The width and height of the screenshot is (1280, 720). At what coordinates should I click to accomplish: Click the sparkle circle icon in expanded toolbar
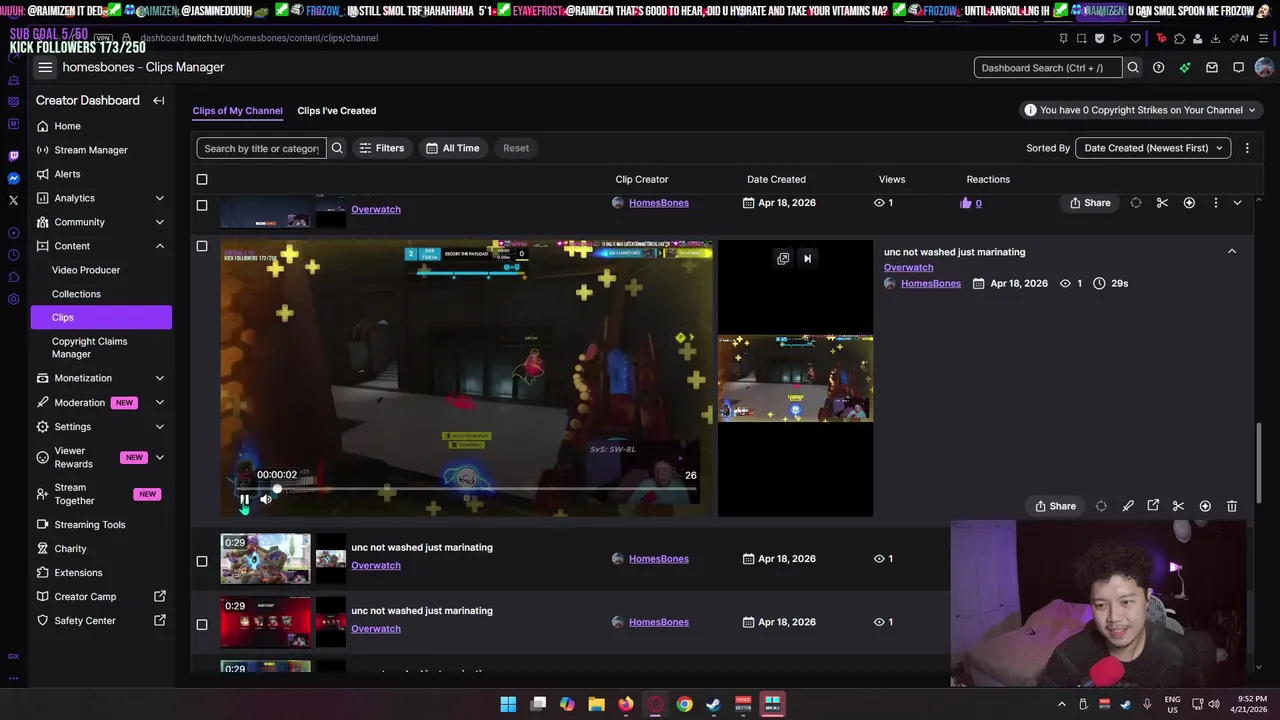pyautogui.click(x=1205, y=506)
